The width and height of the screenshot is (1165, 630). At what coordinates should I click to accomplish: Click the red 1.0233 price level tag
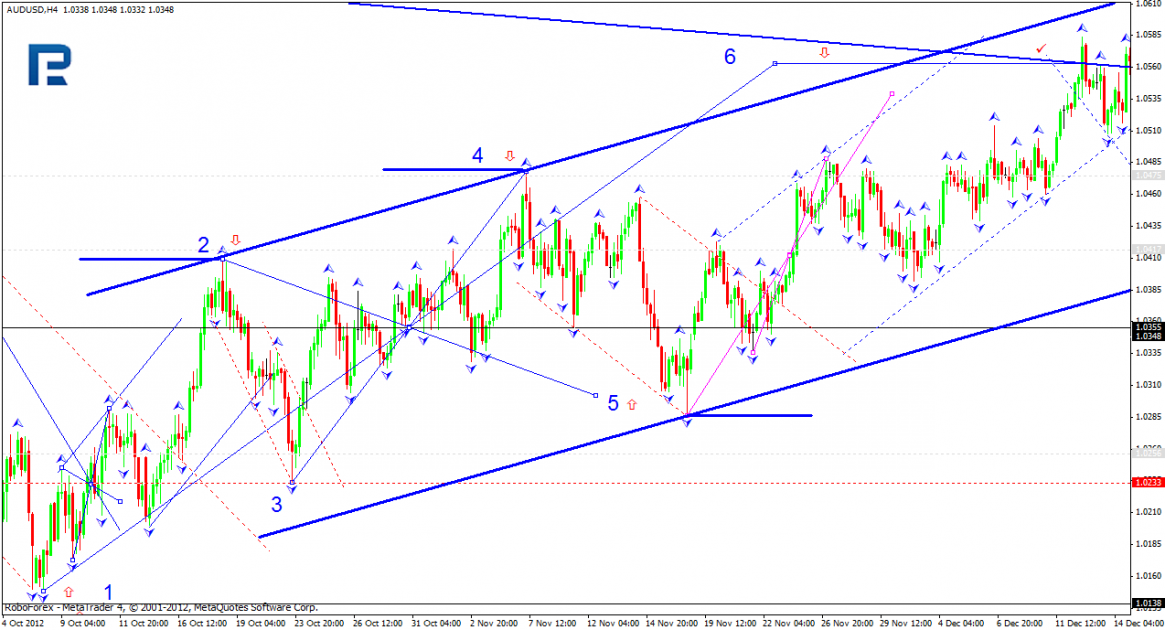coord(1148,483)
